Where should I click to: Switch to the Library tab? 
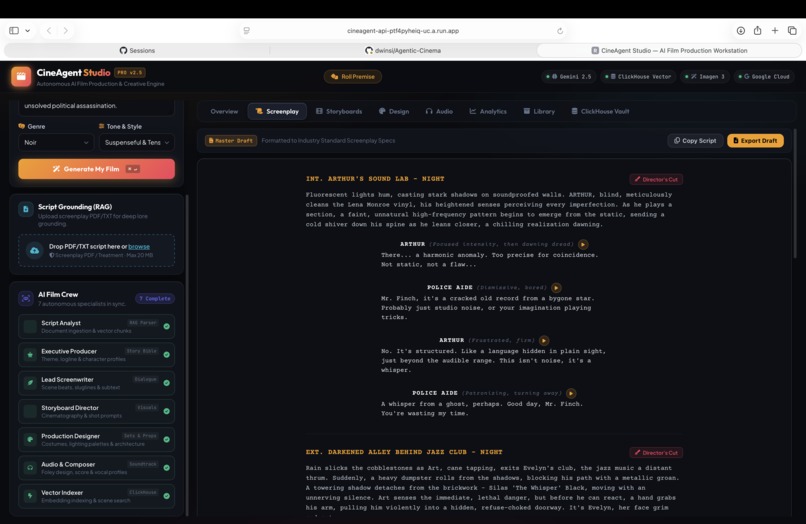(539, 112)
